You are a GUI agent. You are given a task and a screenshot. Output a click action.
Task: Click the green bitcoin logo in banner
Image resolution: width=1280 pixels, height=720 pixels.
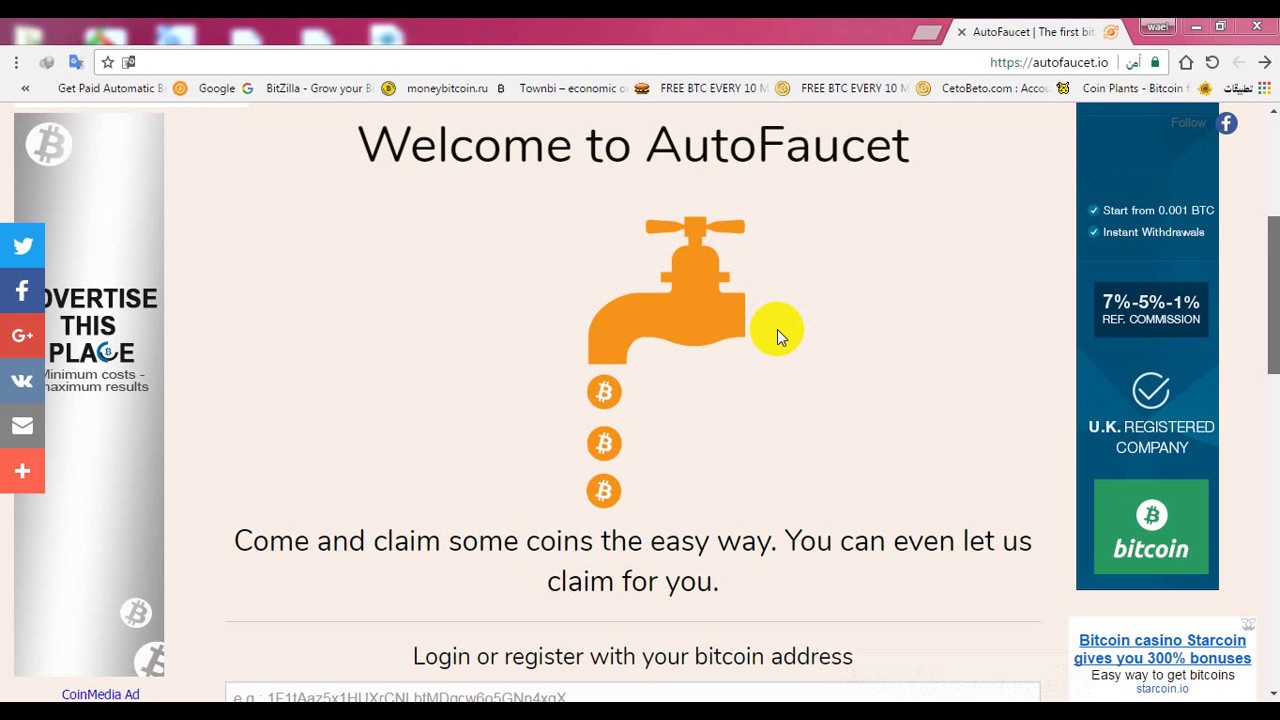1151,527
